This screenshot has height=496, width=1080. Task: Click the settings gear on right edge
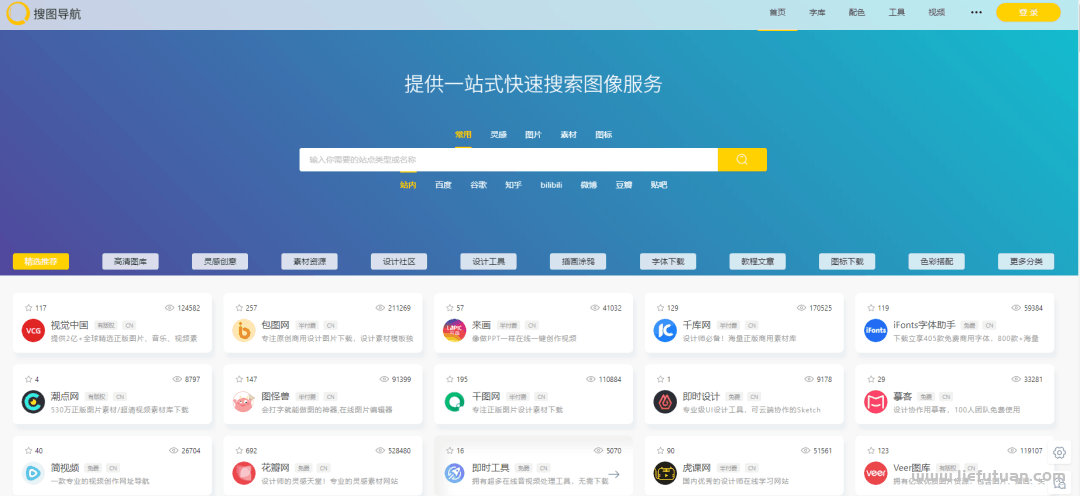(1059, 453)
